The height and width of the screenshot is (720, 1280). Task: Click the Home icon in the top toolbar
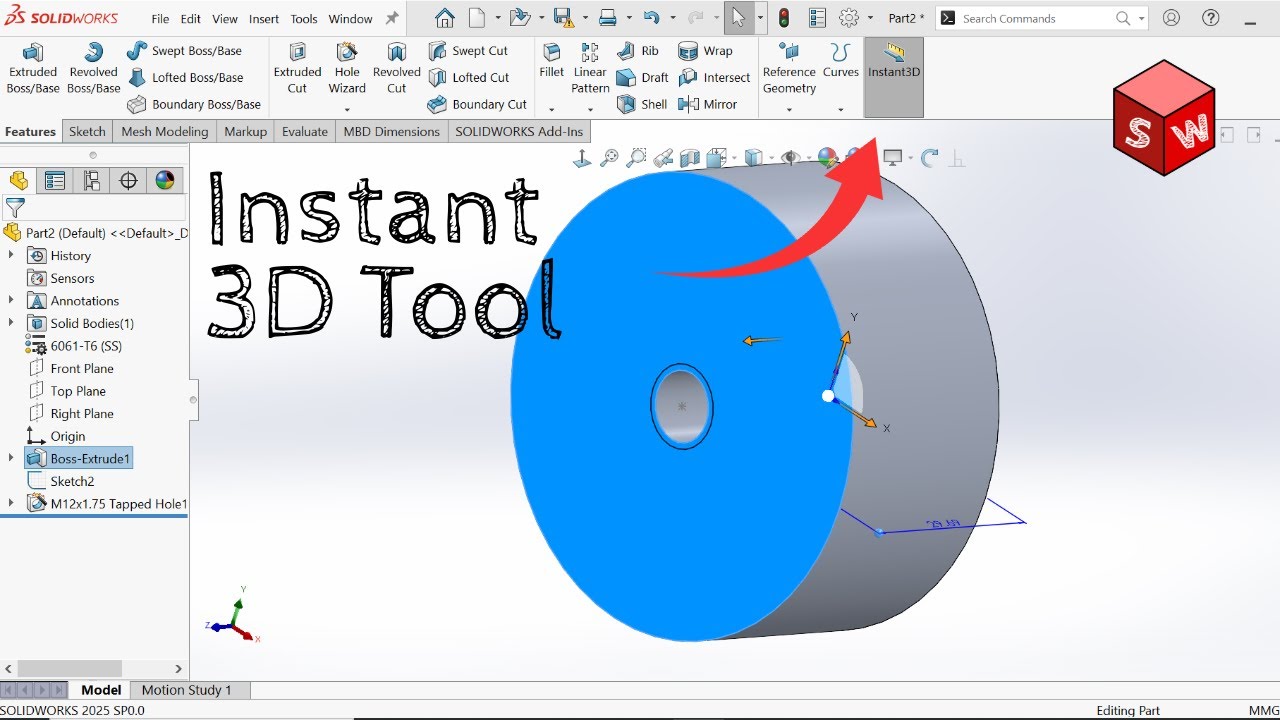click(445, 18)
